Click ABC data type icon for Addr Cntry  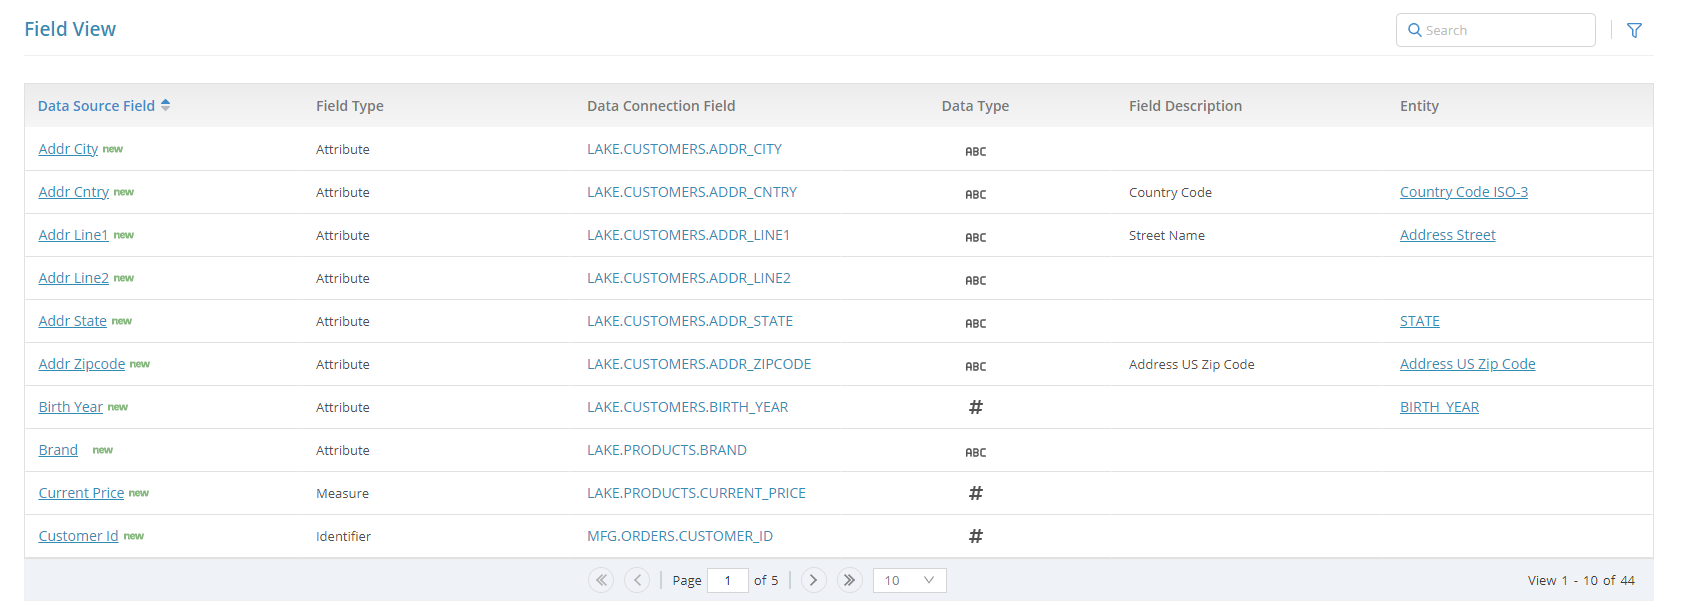[976, 195]
